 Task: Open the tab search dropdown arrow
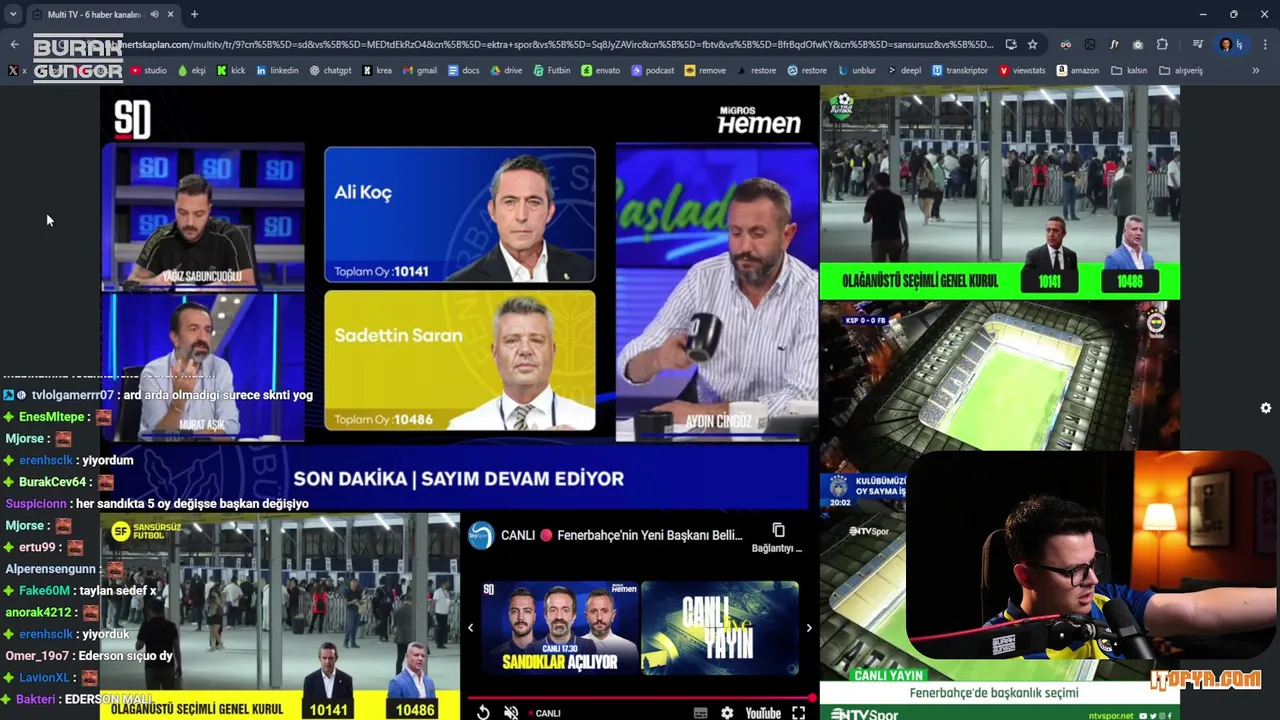tap(13, 14)
